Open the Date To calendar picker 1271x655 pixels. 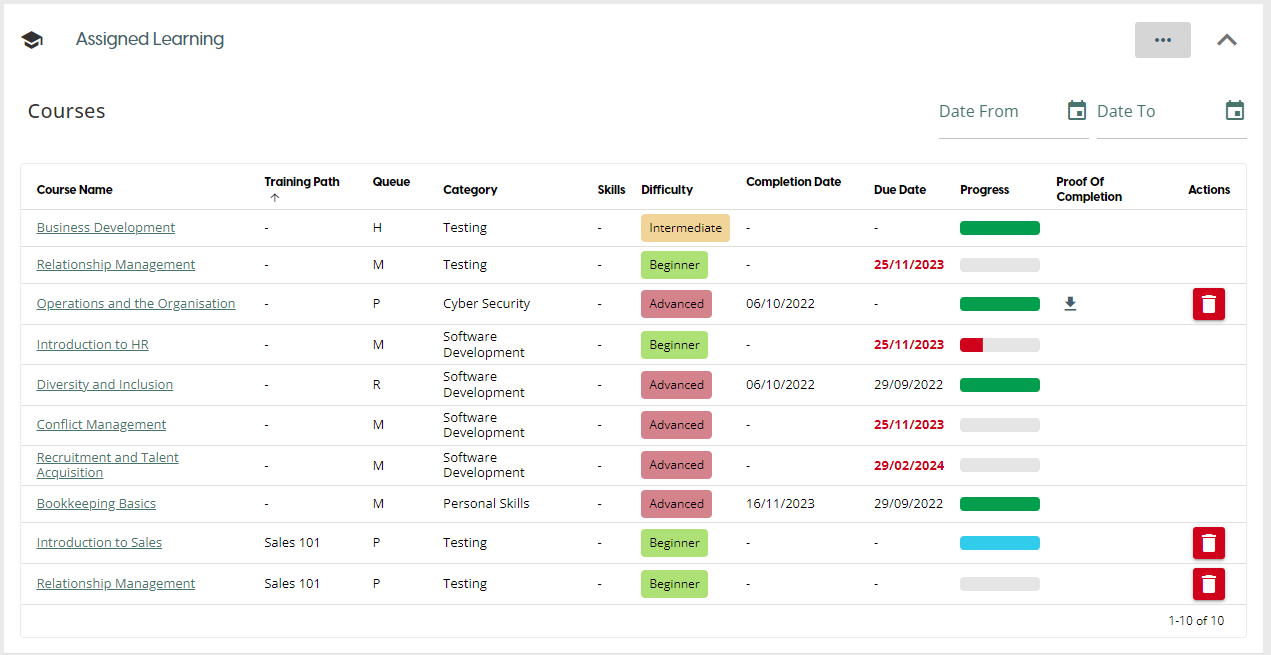coord(1234,111)
